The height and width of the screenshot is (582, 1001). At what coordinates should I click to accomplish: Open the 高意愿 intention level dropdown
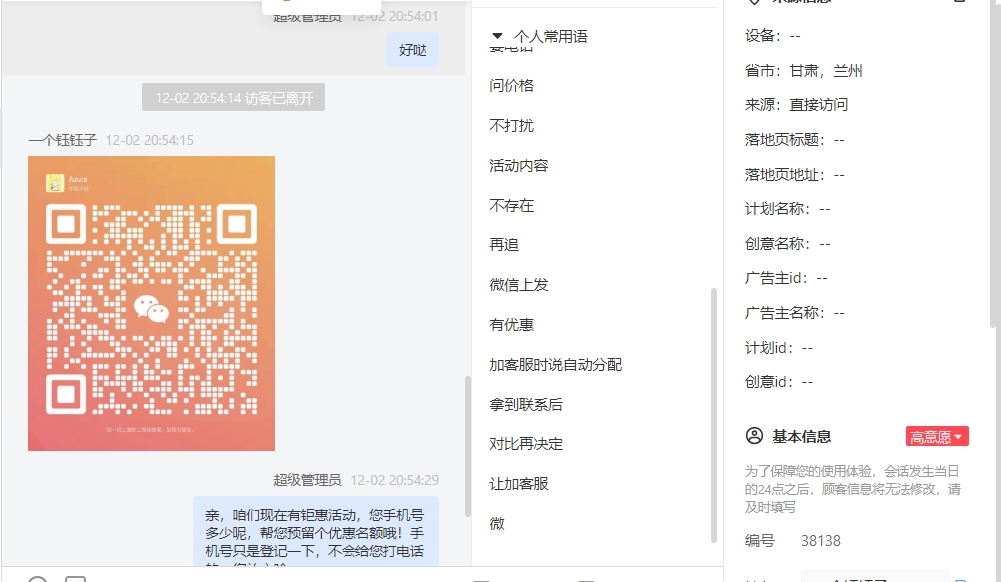pyautogui.click(x=937, y=436)
